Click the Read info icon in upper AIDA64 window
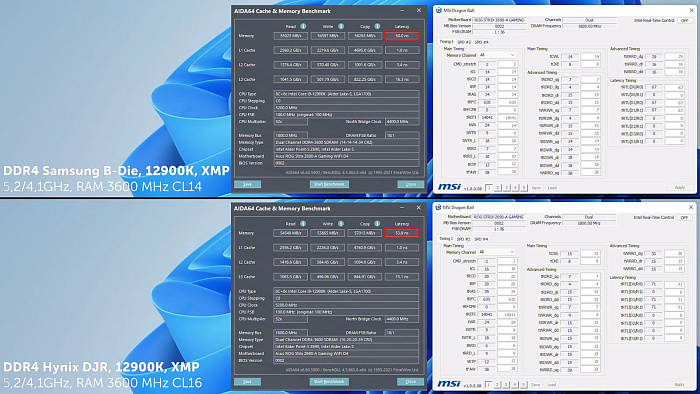Screen dimensions: 700x394 click(303, 26)
